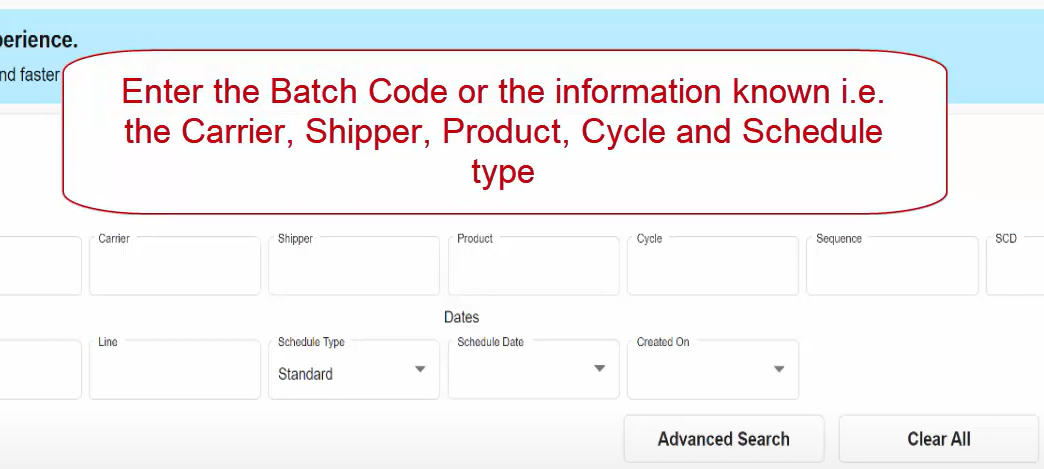Open the Created On dropdown

click(x=700, y=370)
